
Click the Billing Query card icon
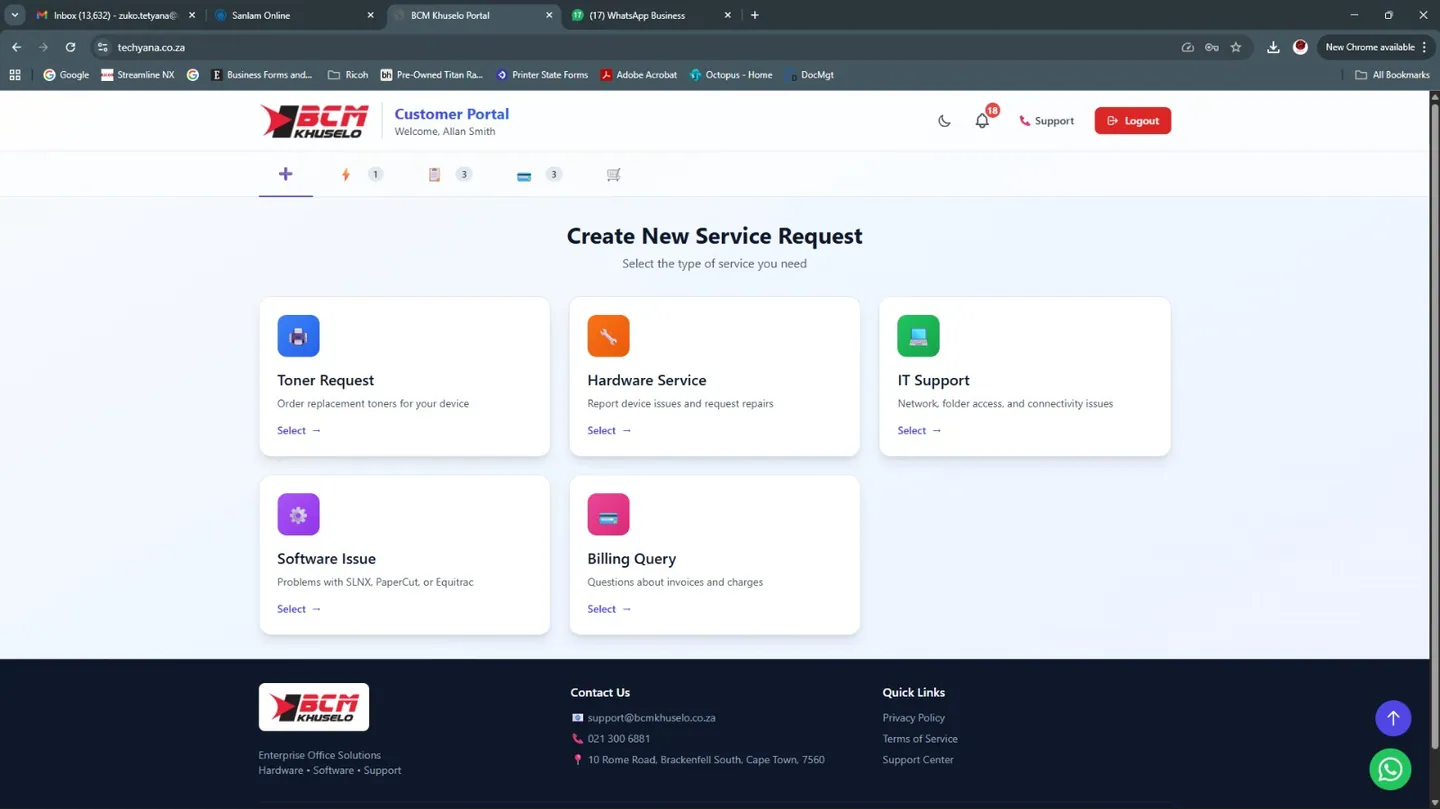[x=608, y=514]
